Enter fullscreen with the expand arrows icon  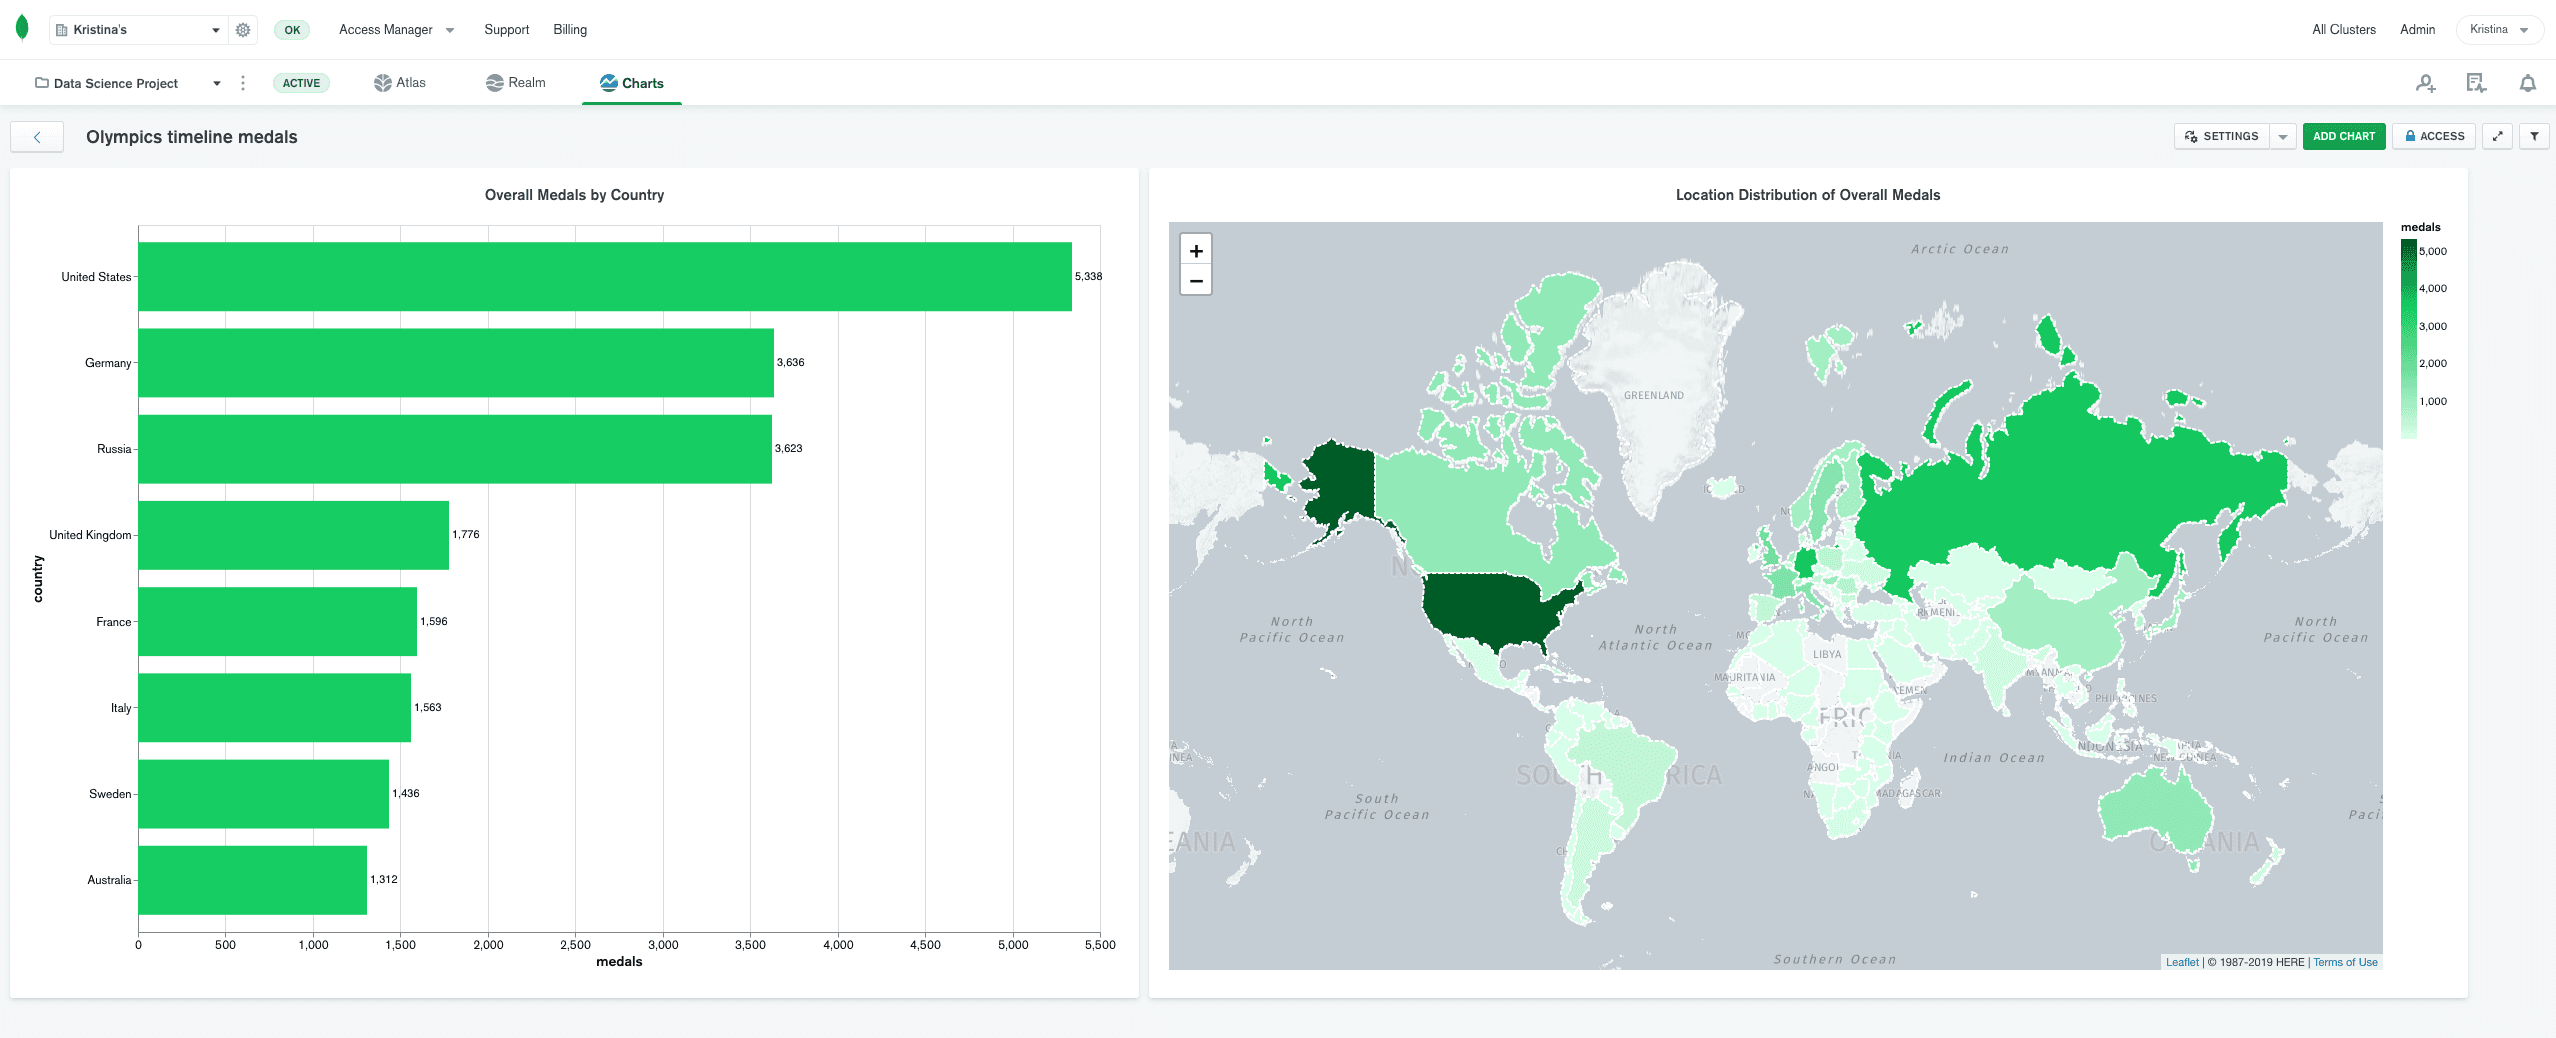pos(2497,136)
